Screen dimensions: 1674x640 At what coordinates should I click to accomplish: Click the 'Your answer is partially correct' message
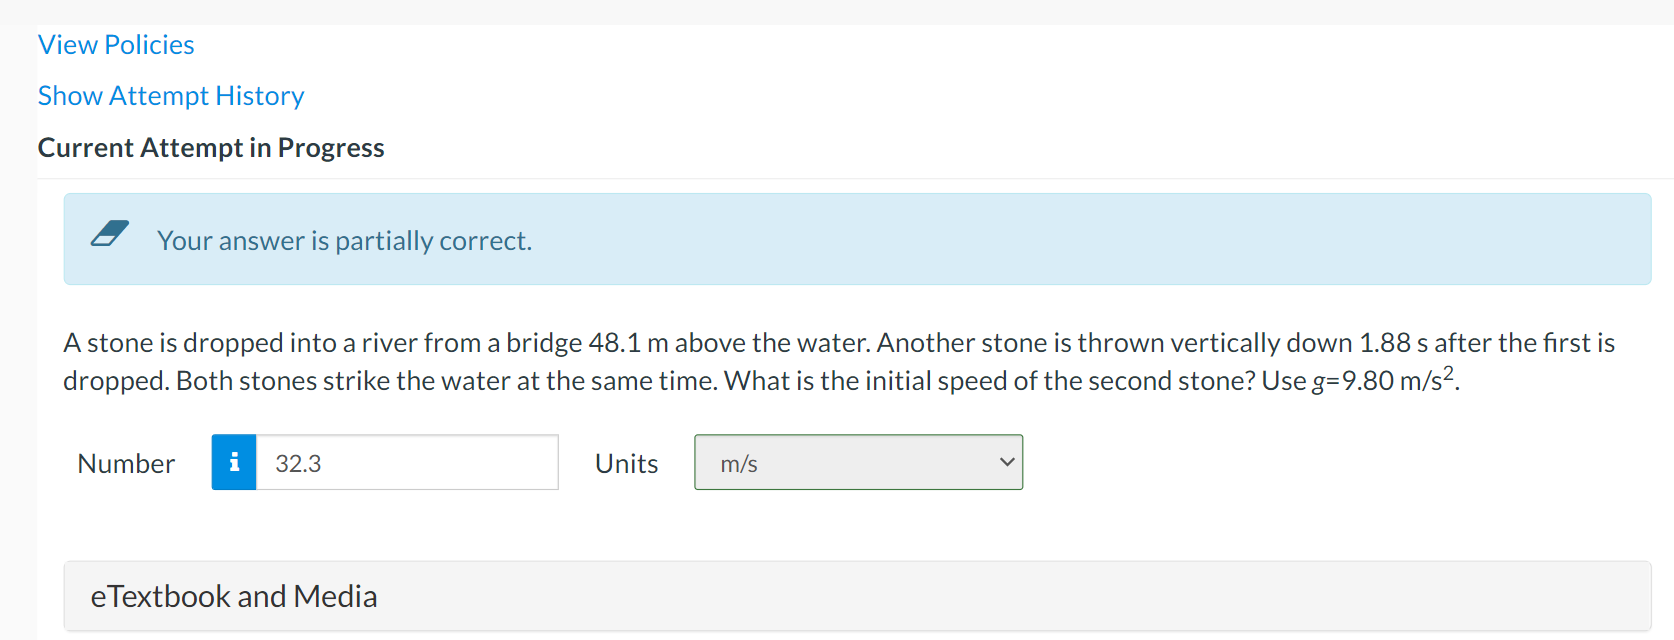click(x=344, y=241)
